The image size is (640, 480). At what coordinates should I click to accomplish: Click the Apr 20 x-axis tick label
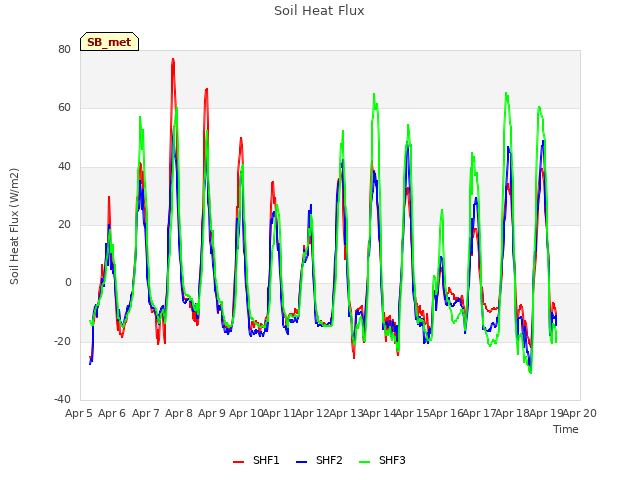[580, 413]
